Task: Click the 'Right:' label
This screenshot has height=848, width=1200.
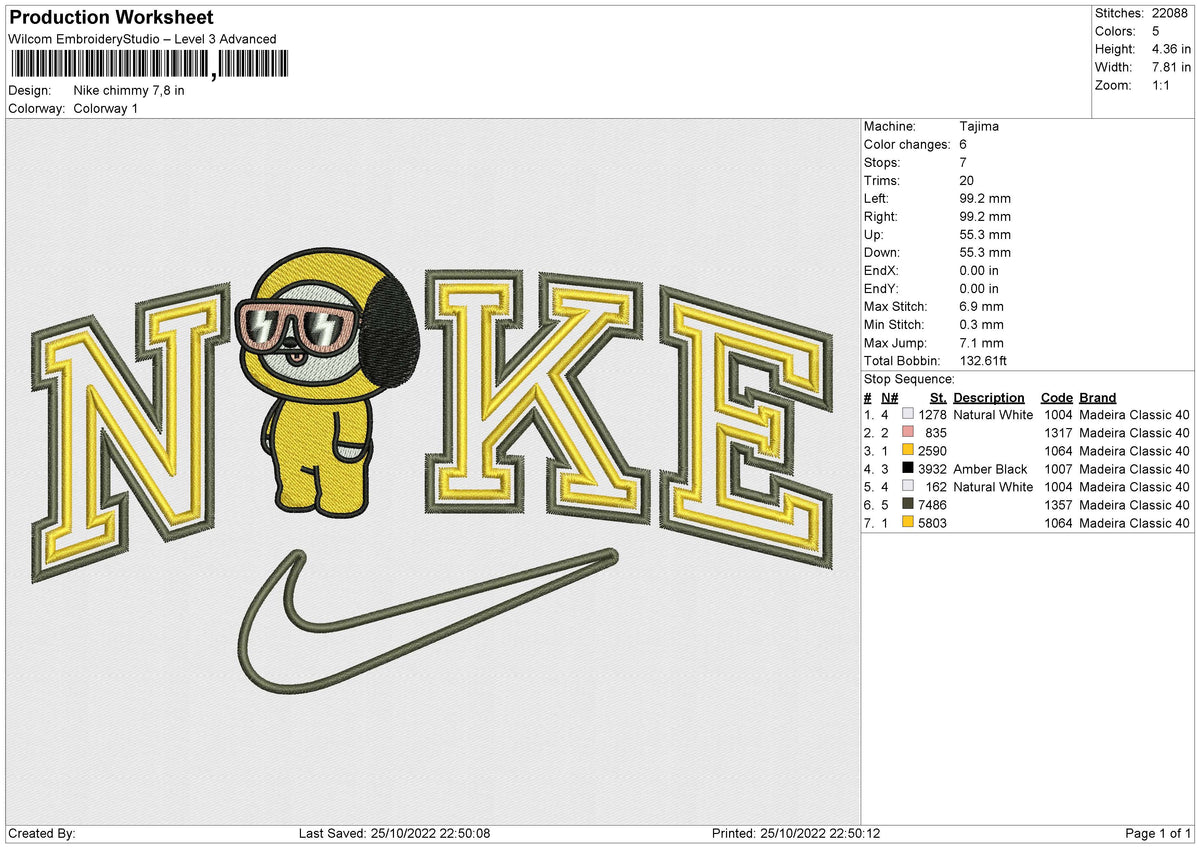Action: click(881, 216)
